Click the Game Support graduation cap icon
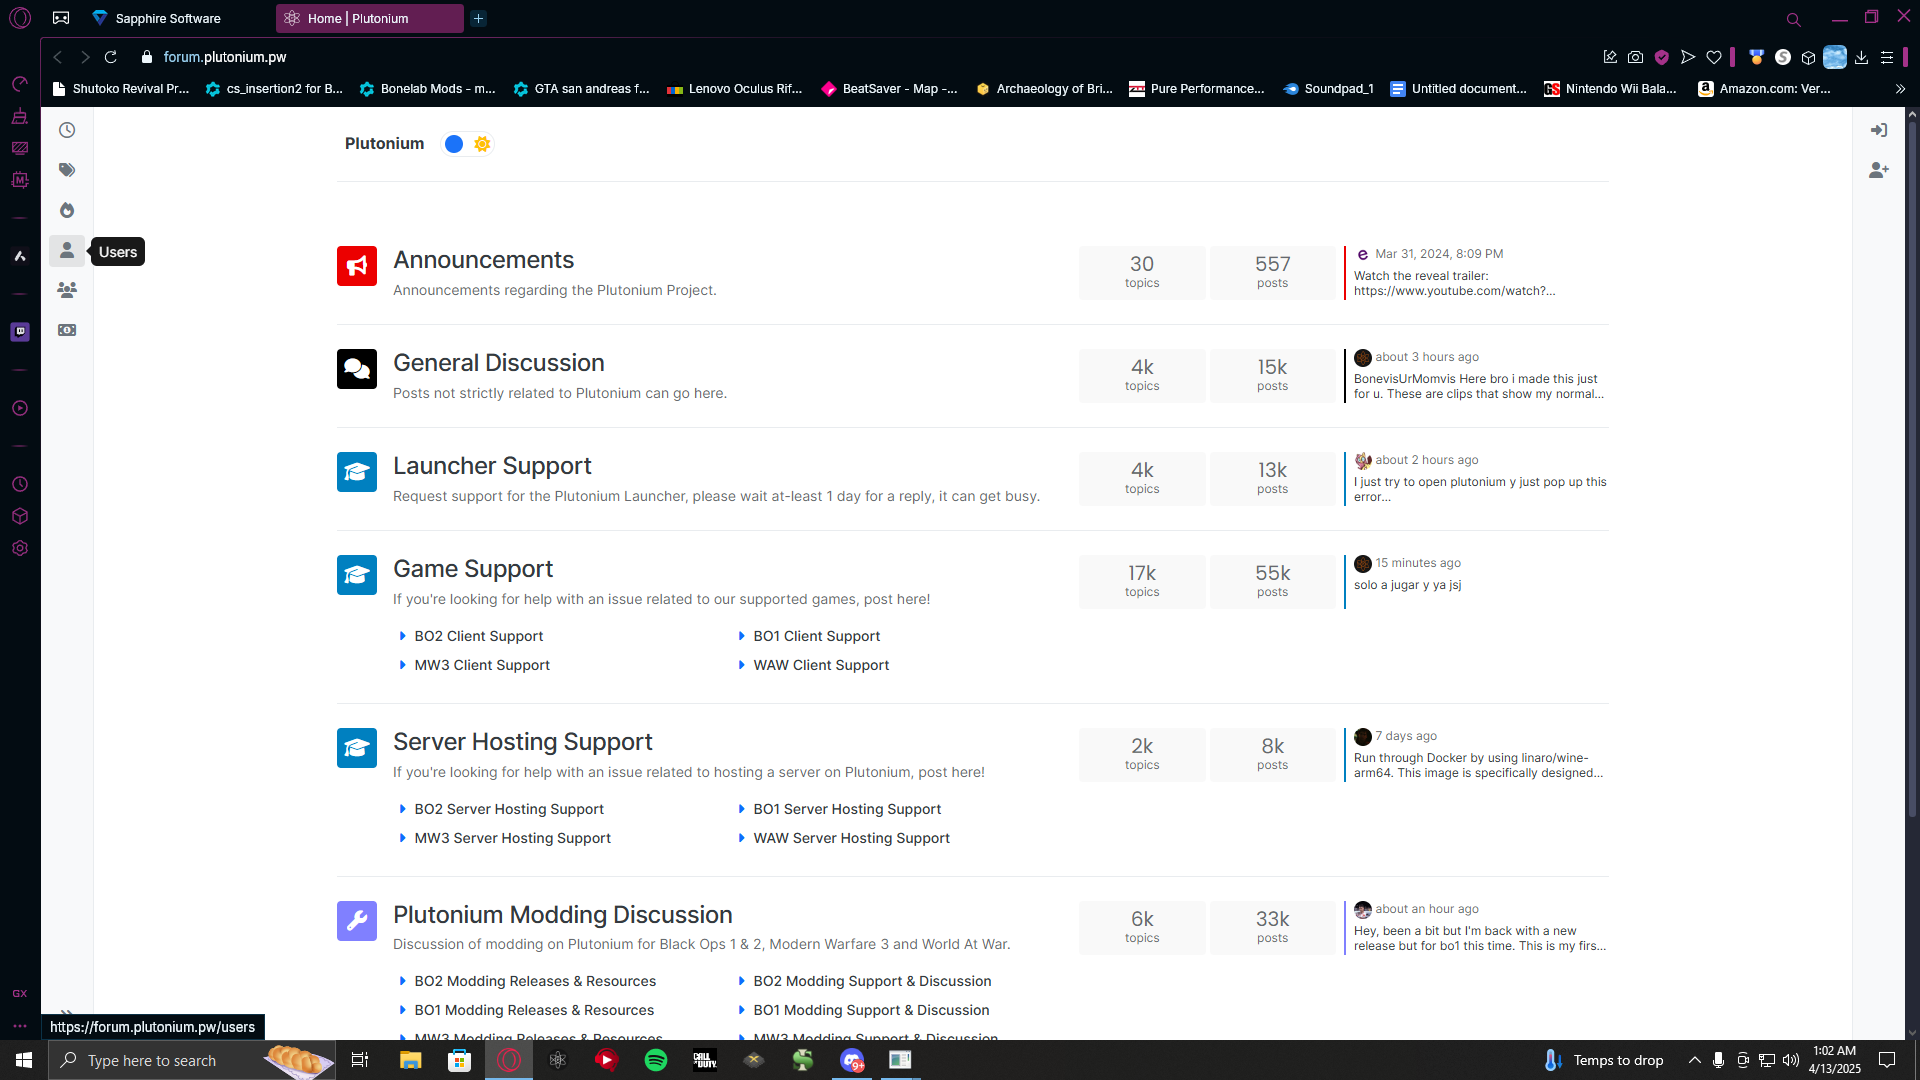Image resolution: width=1920 pixels, height=1080 pixels. 357,575
